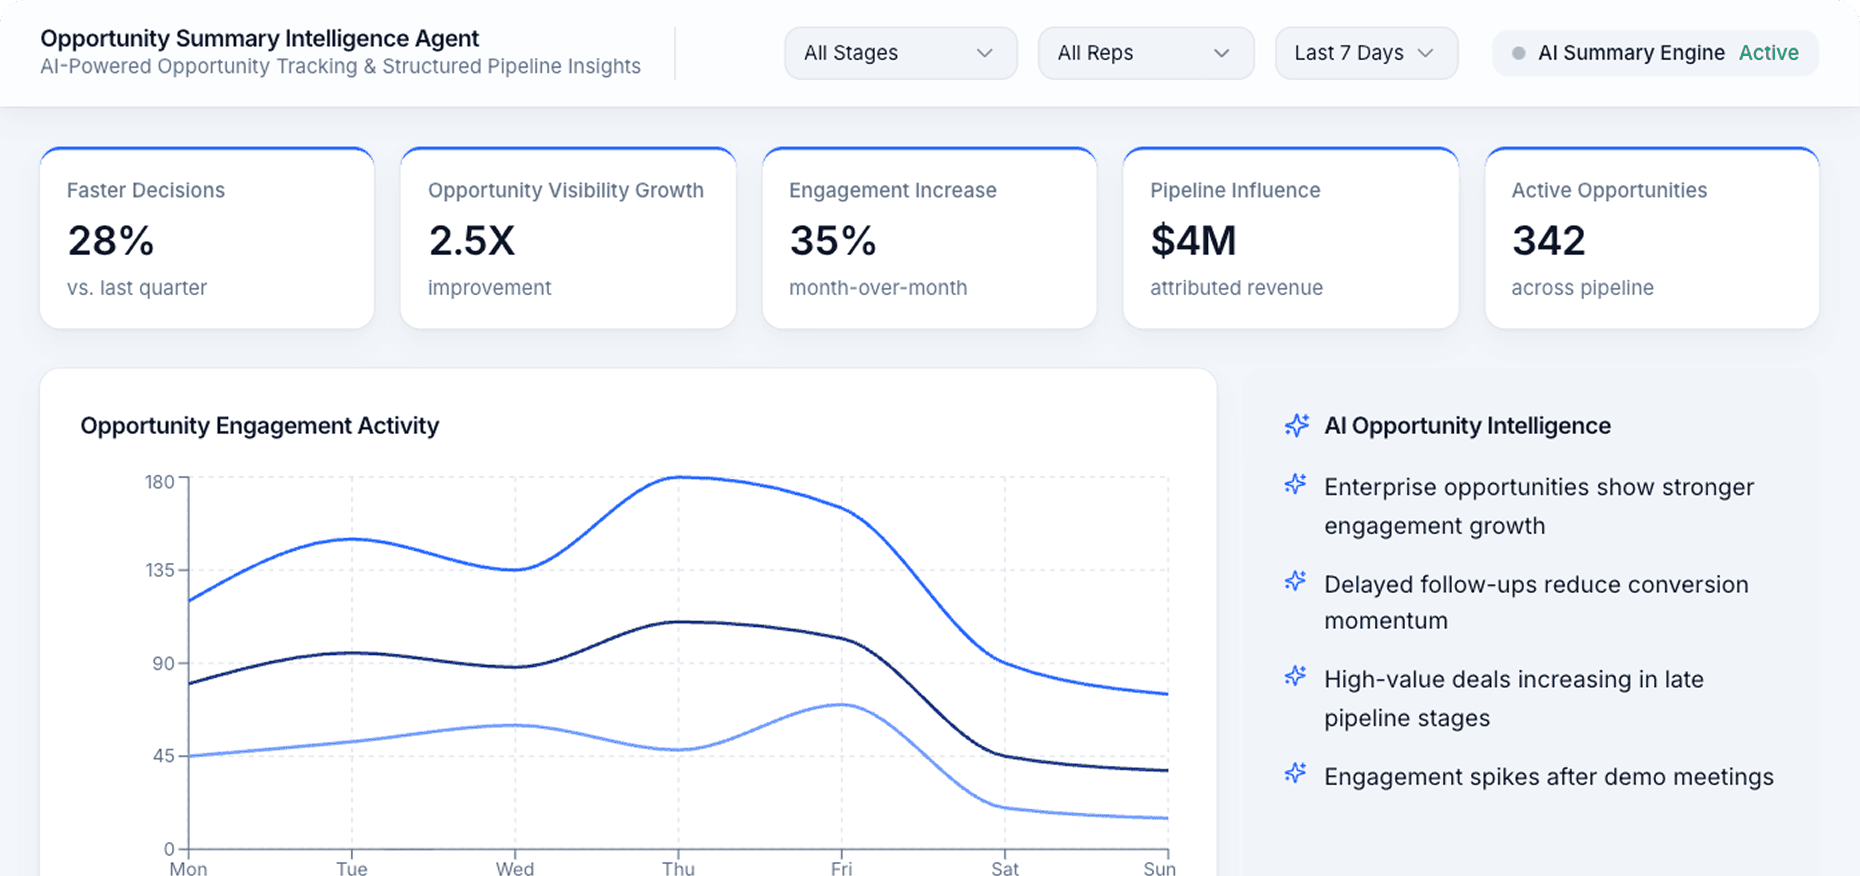1860x876 pixels.
Task: Click the Engagement Increase 35% value
Action: tap(833, 241)
